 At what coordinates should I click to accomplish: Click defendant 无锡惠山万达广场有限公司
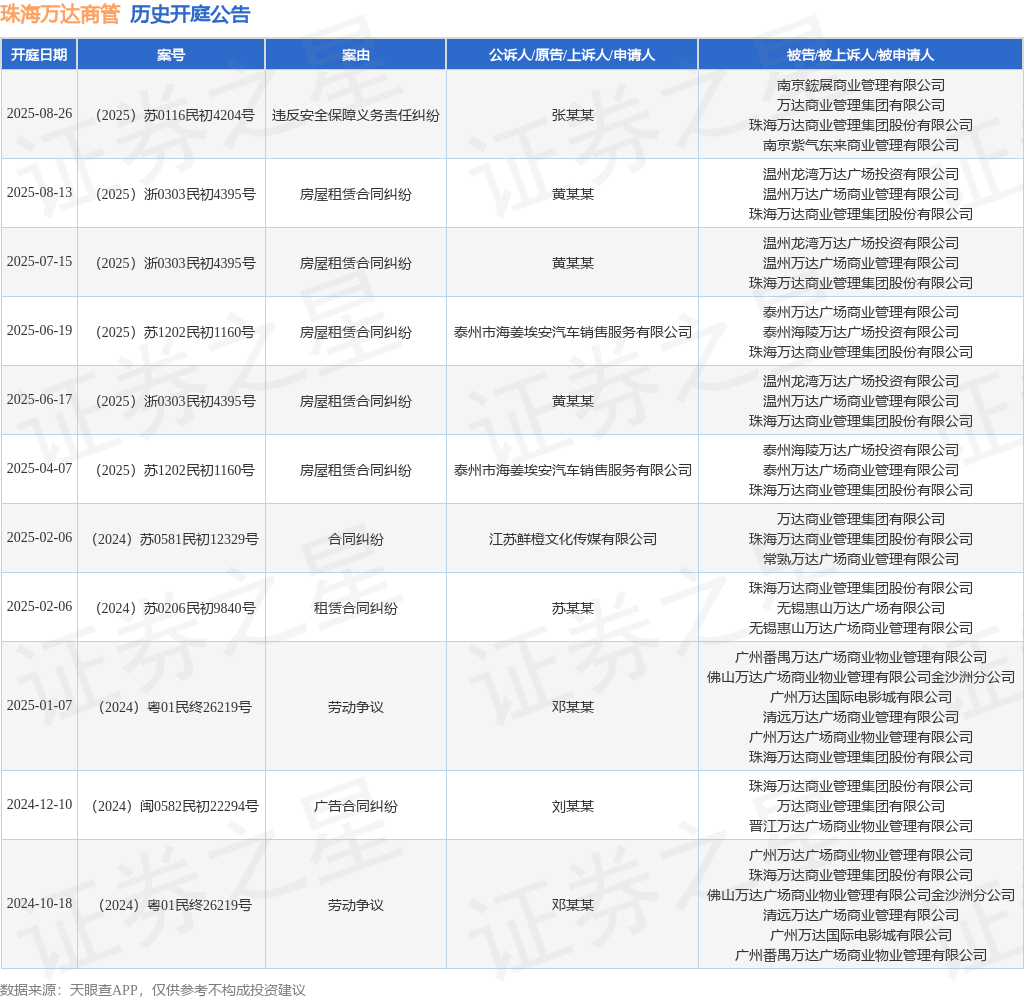[861, 609]
